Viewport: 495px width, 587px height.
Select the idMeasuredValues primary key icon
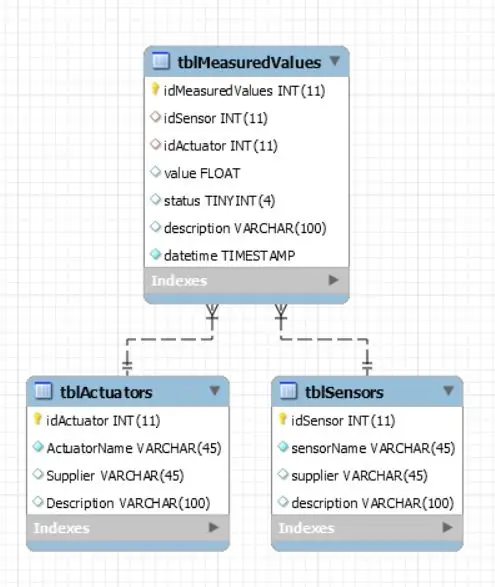point(155,89)
